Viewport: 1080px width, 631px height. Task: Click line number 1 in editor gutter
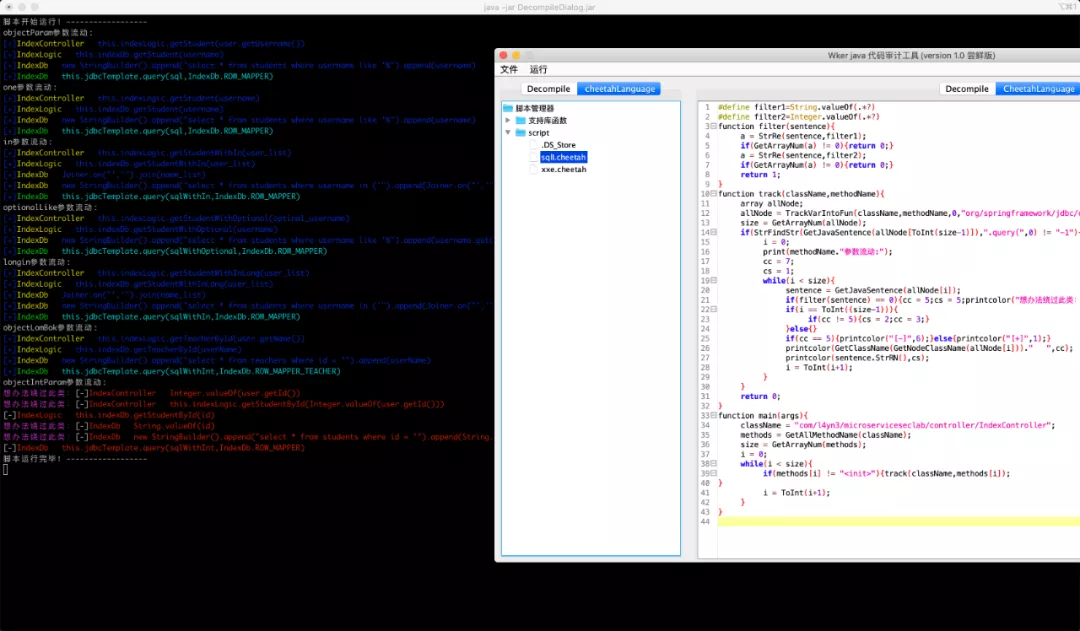click(707, 107)
